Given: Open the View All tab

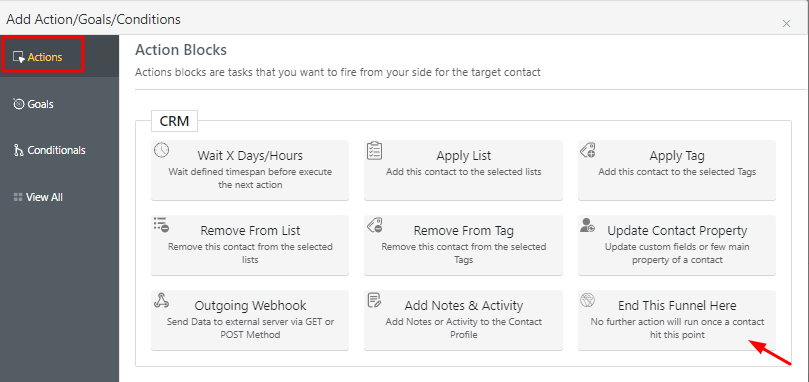Looking at the screenshot, I should pos(59,197).
